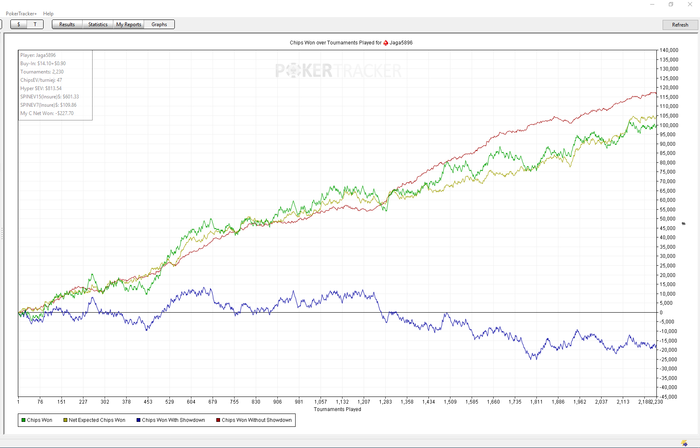Click the 'Chips Won Without Showdown' legend label
The height and width of the screenshot is (448, 700).
click(257, 420)
